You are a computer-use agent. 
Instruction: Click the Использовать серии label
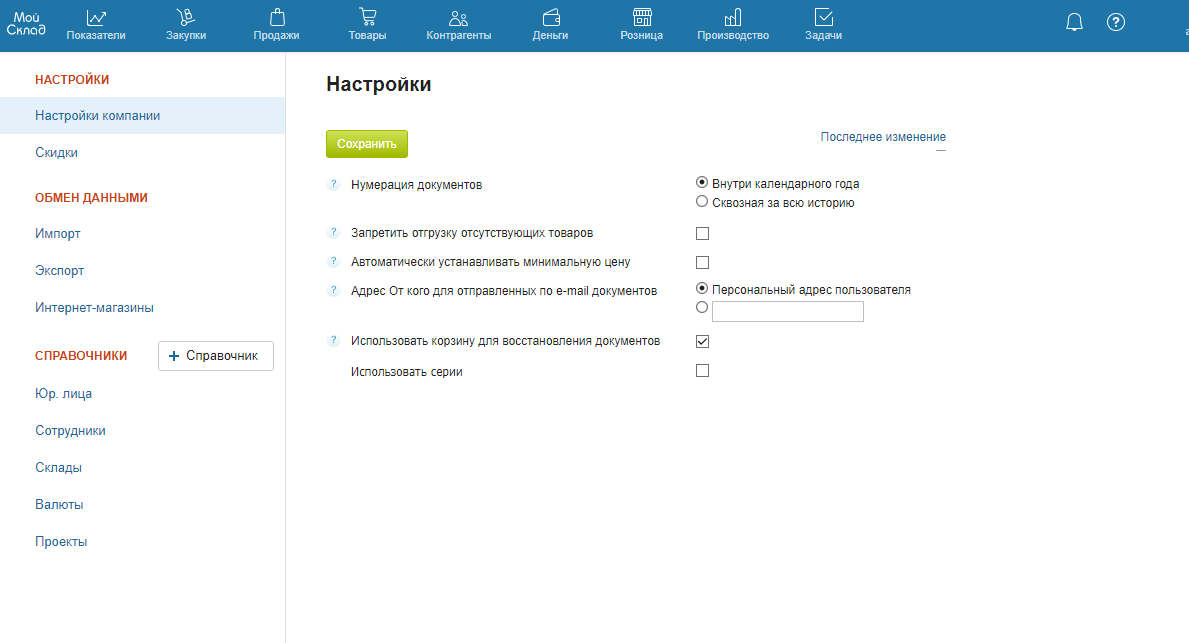coord(406,372)
